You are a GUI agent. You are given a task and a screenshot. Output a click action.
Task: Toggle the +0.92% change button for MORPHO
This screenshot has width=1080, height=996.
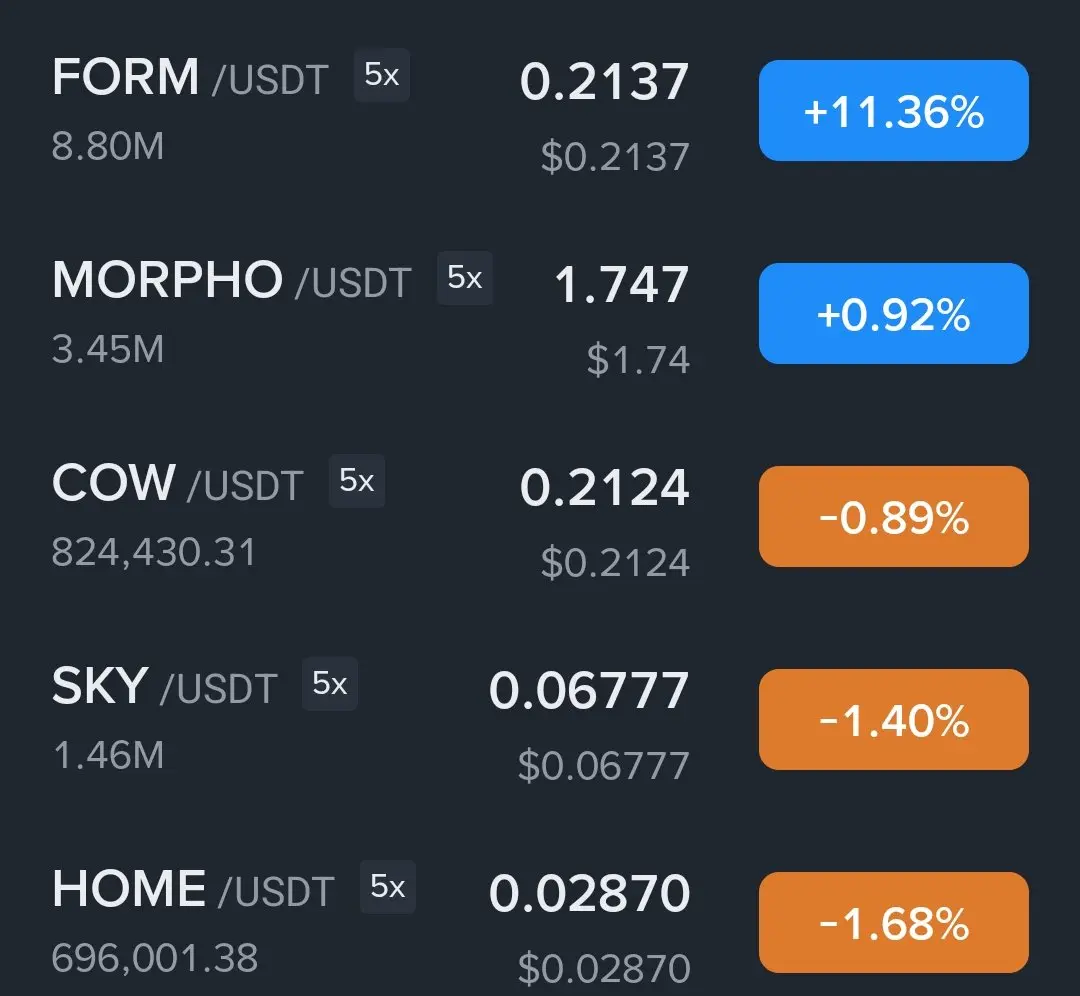893,313
